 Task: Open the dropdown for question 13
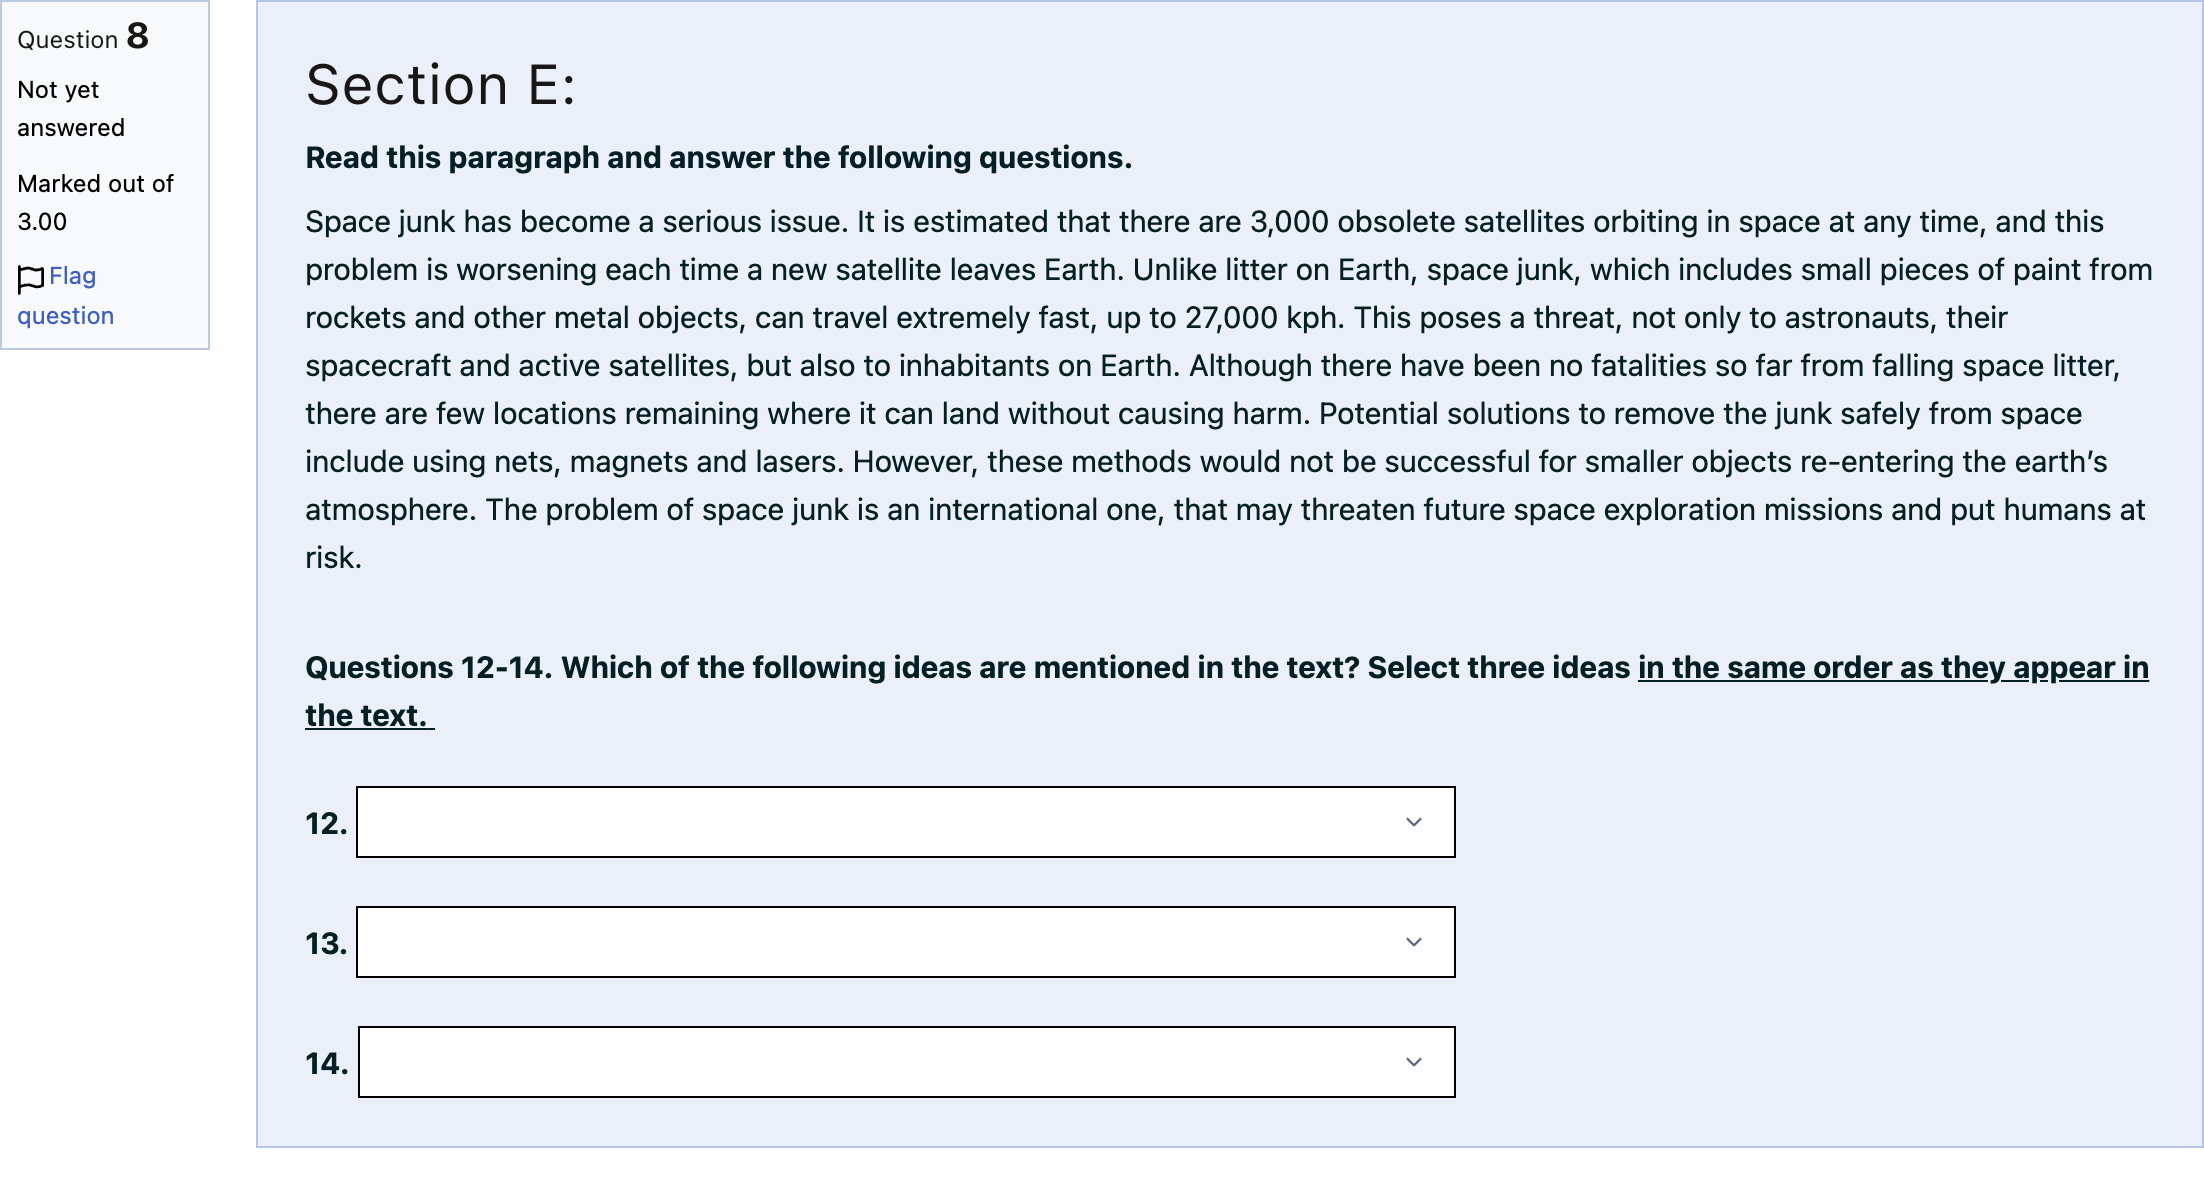pyautogui.click(x=906, y=942)
